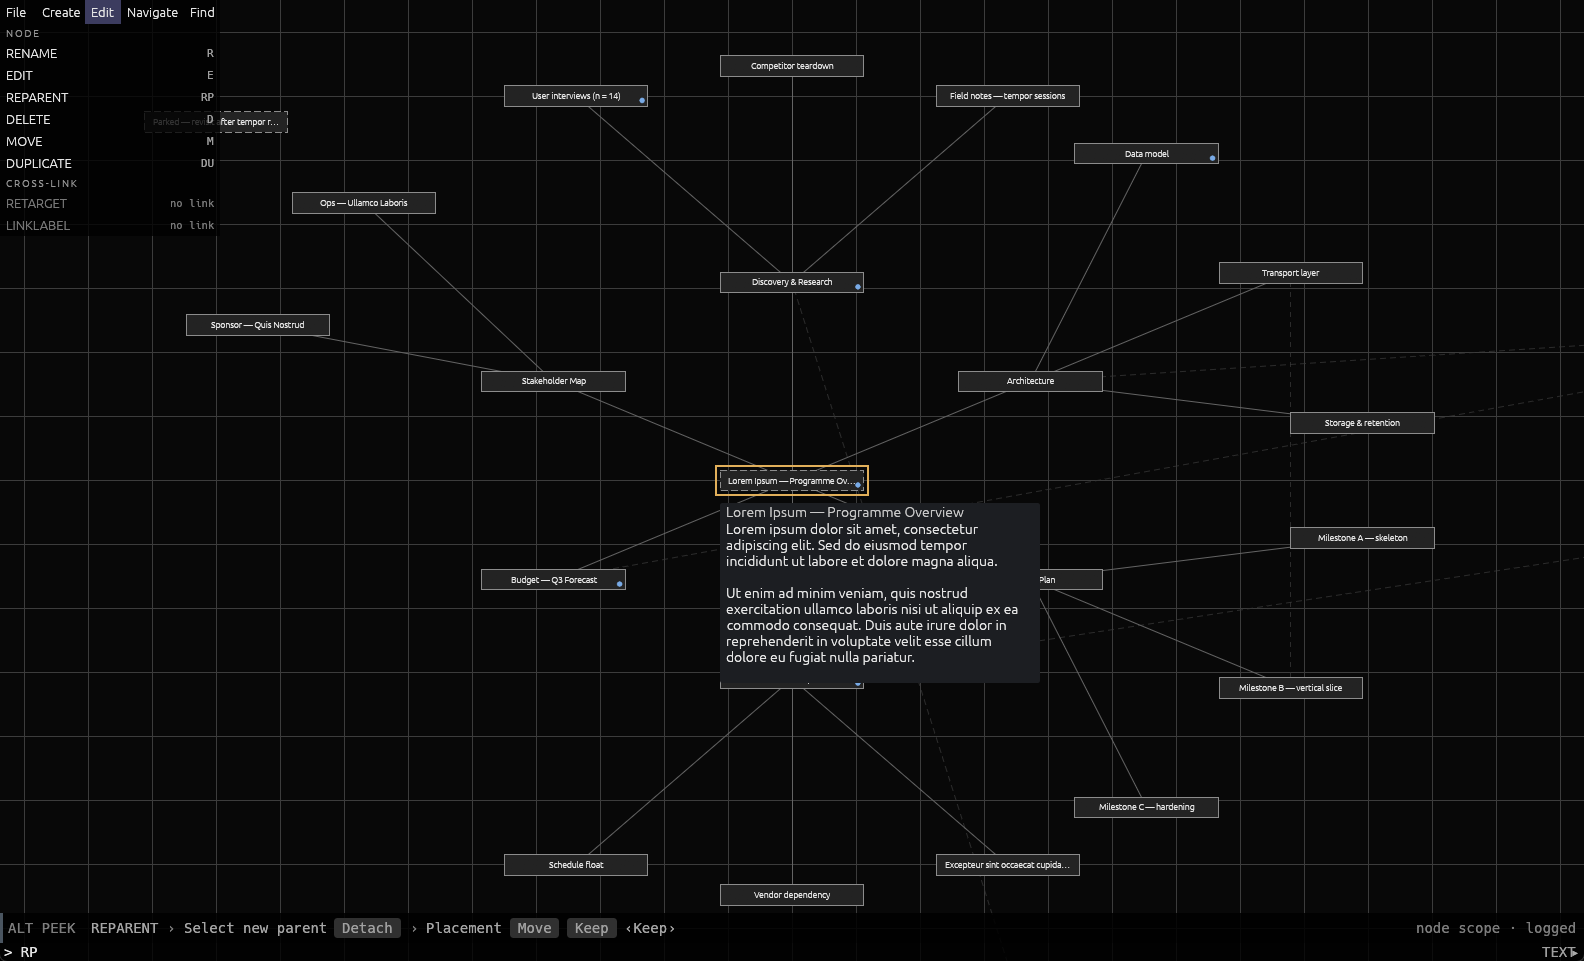Choose REPARENT from the Edit menu
The image size is (1584, 961).
click(109, 97)
